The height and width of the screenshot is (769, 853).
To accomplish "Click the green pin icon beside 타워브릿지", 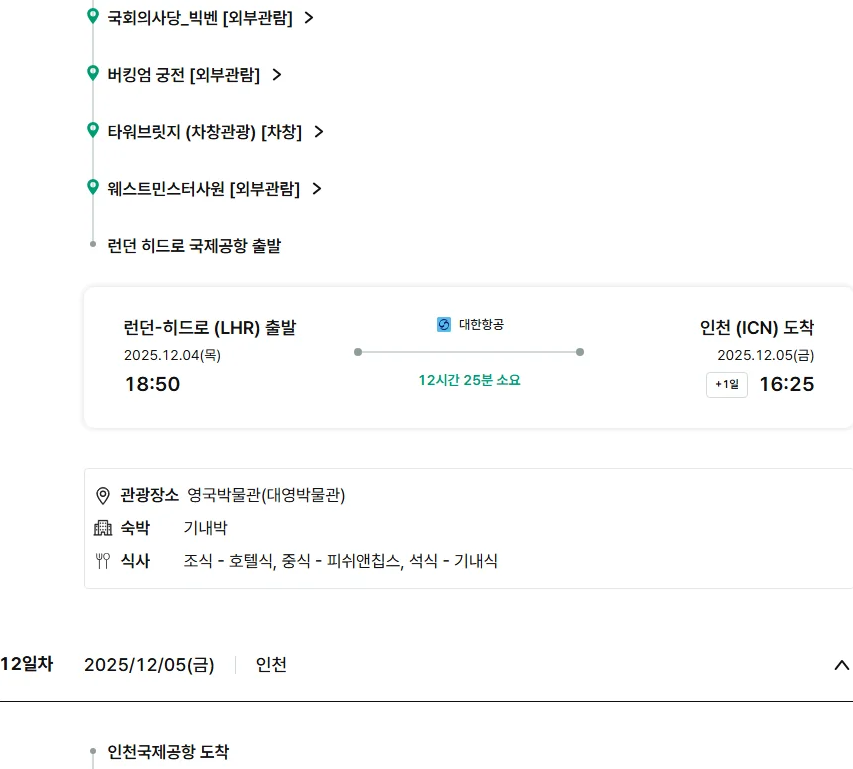I will coord(93,130).
